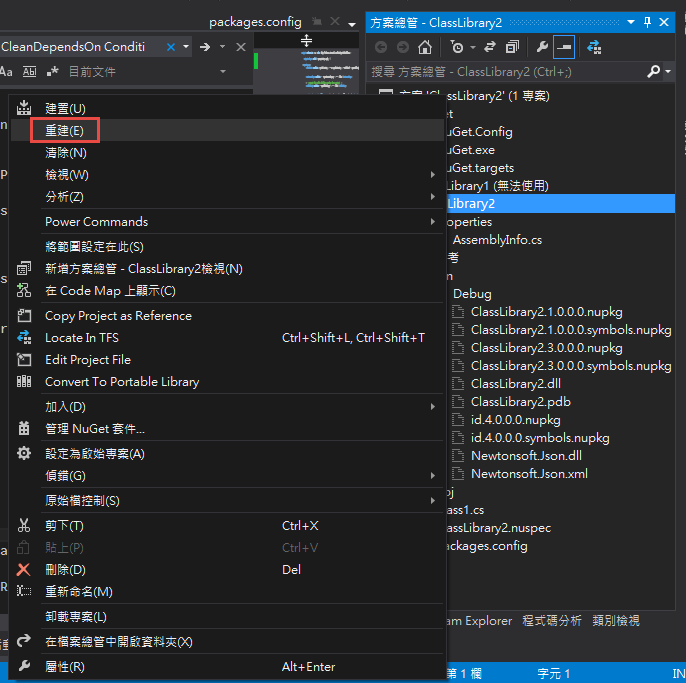The width and height of the screenshot is (686, 683).
Task: Click the 管理 NuGet 套件 icon
Action: point(24,428)
